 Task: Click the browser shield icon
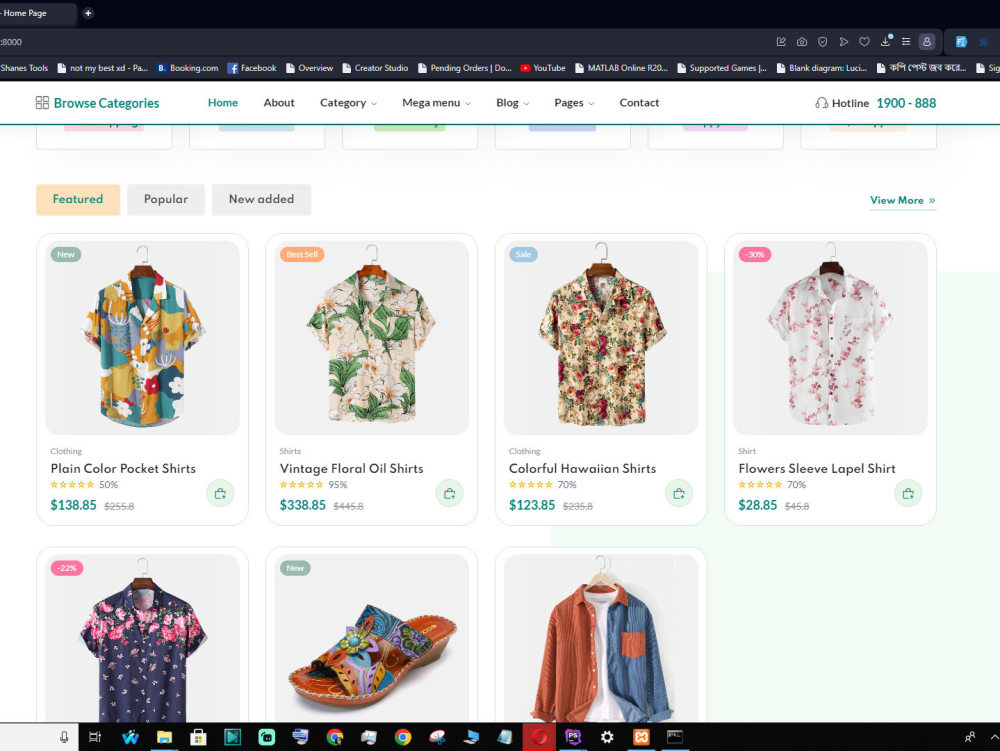(823, 42)
